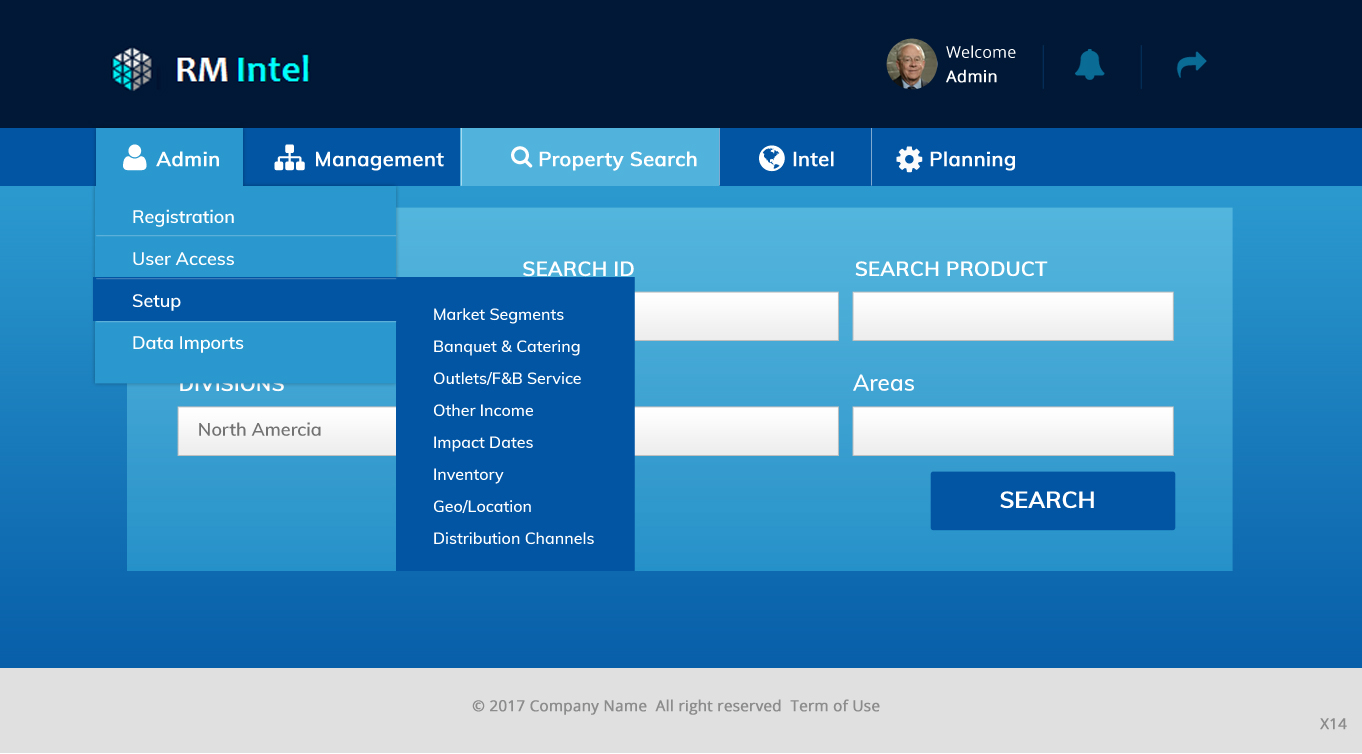Select the share arrow icon
Image resolution: width=1362 pixels, height=754 pixels.
[1192, 63]
